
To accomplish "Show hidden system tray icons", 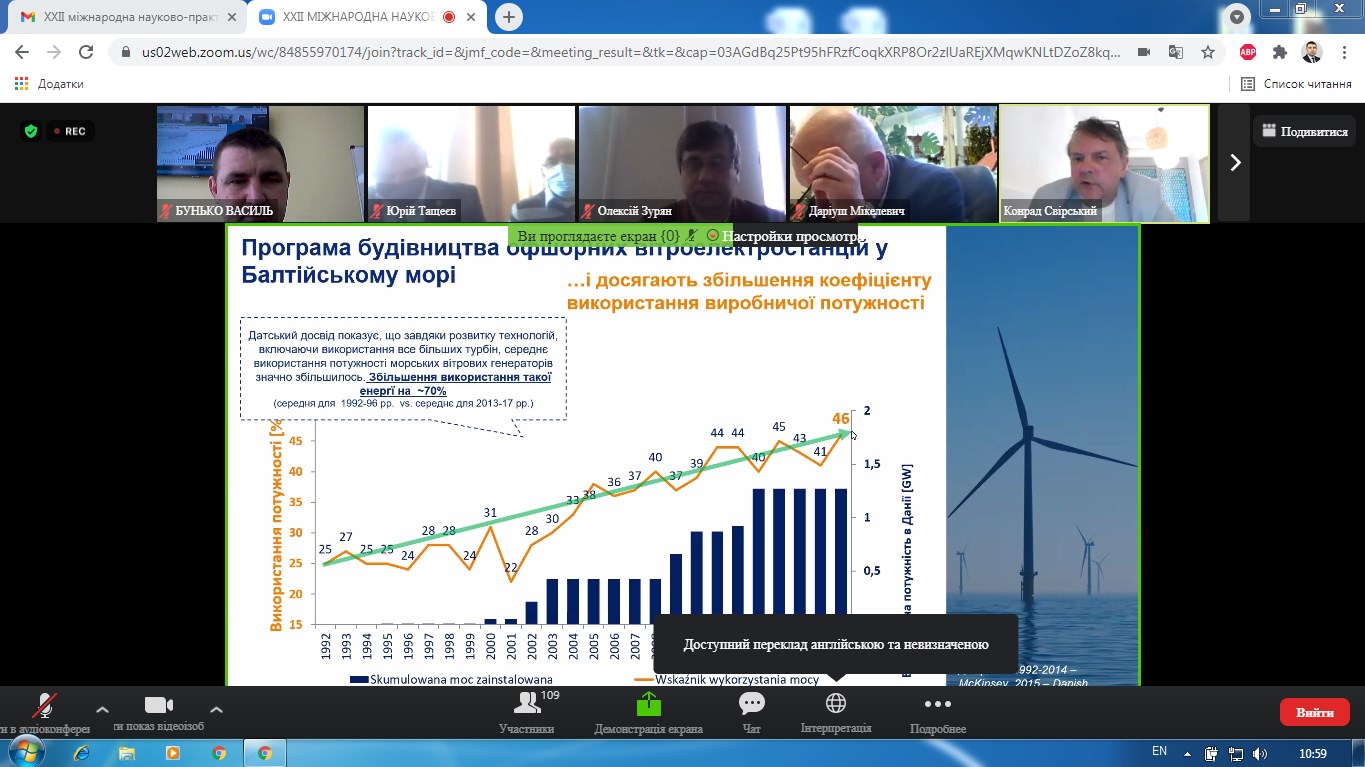I will [1187, 753].
